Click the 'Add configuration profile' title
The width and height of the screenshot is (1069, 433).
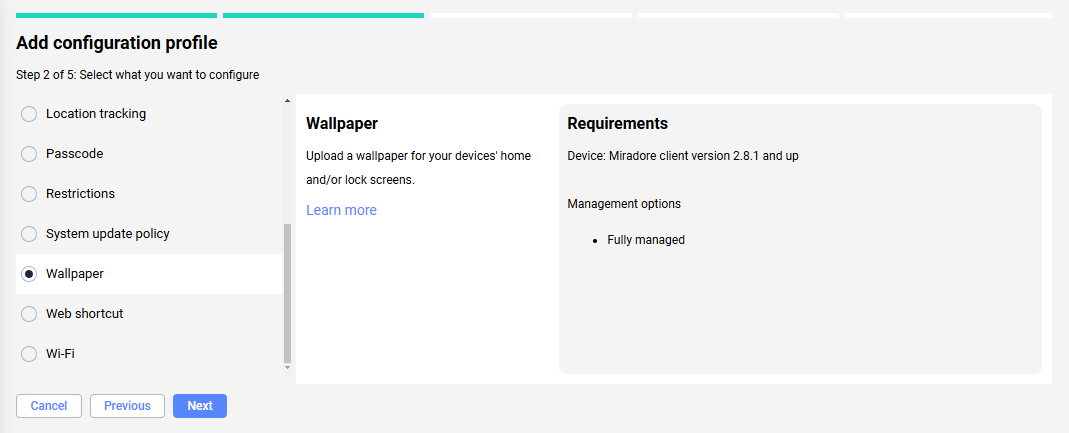tap(117, 43)
